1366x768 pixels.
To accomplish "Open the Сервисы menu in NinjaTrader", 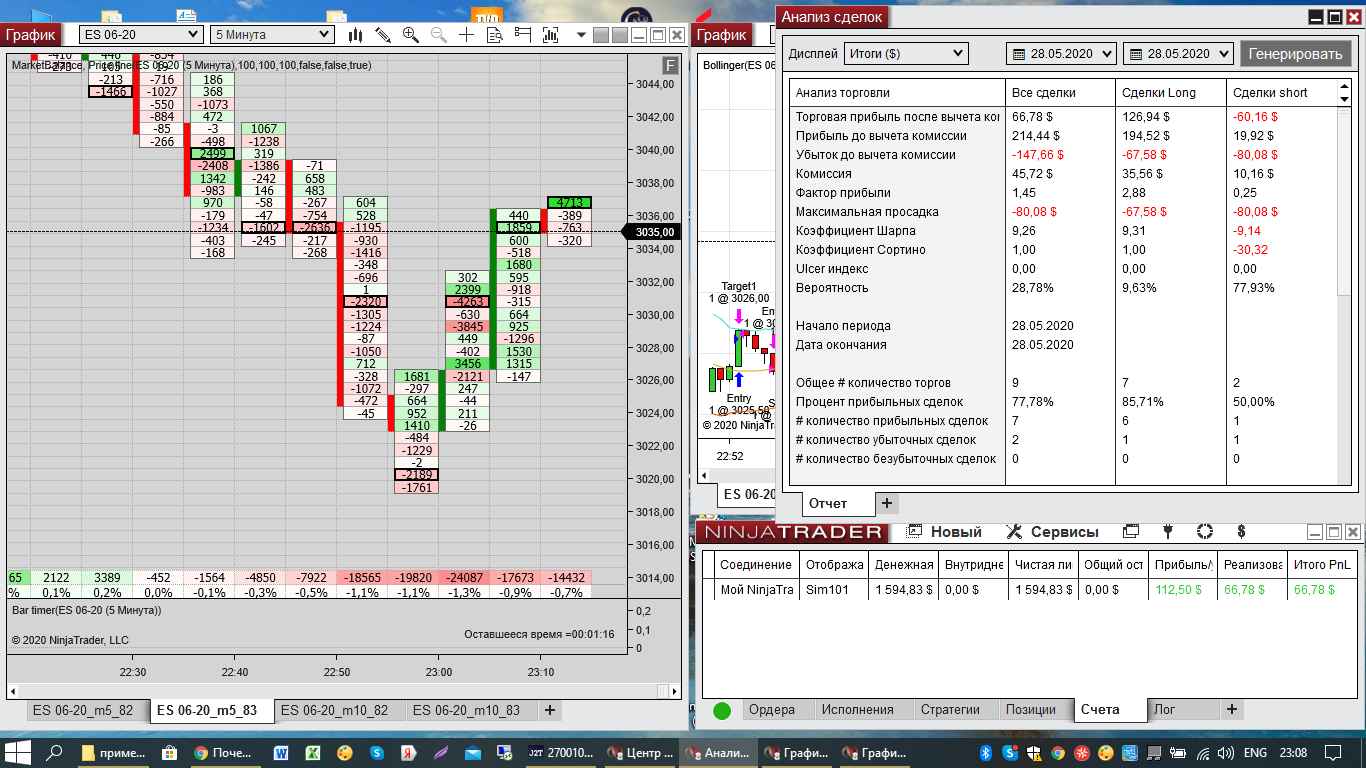I will click(x=1052, y=532).
